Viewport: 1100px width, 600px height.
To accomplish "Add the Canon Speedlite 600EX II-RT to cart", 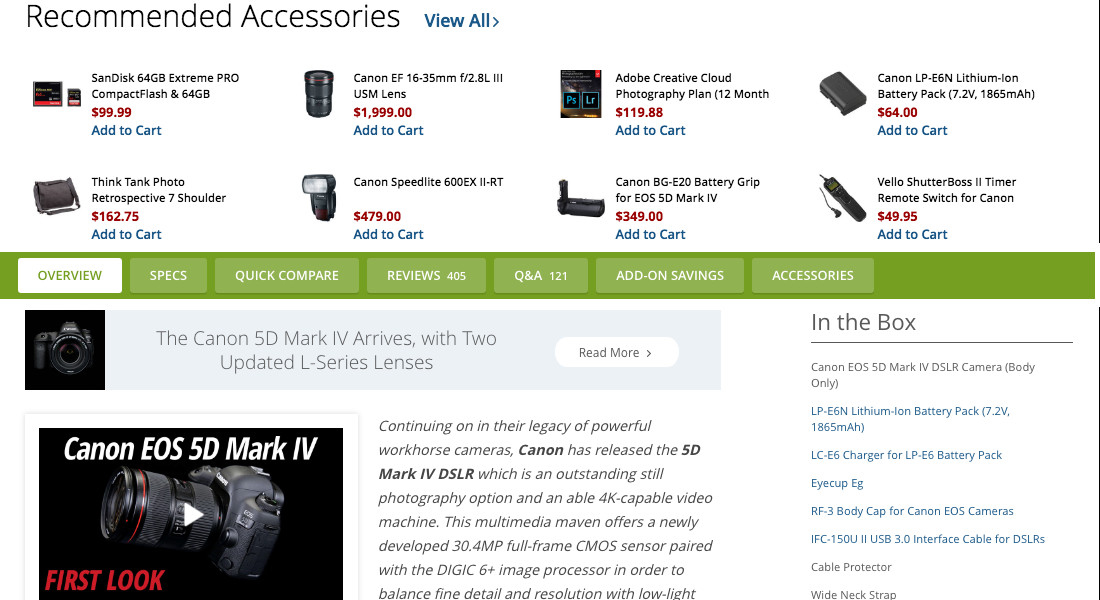I will [388, 234].
